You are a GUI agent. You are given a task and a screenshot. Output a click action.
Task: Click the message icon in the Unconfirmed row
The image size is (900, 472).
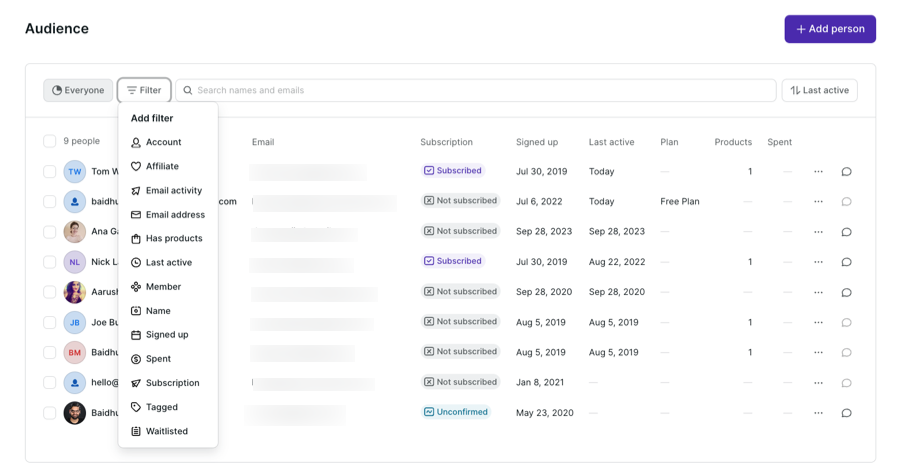coord(846,413)
